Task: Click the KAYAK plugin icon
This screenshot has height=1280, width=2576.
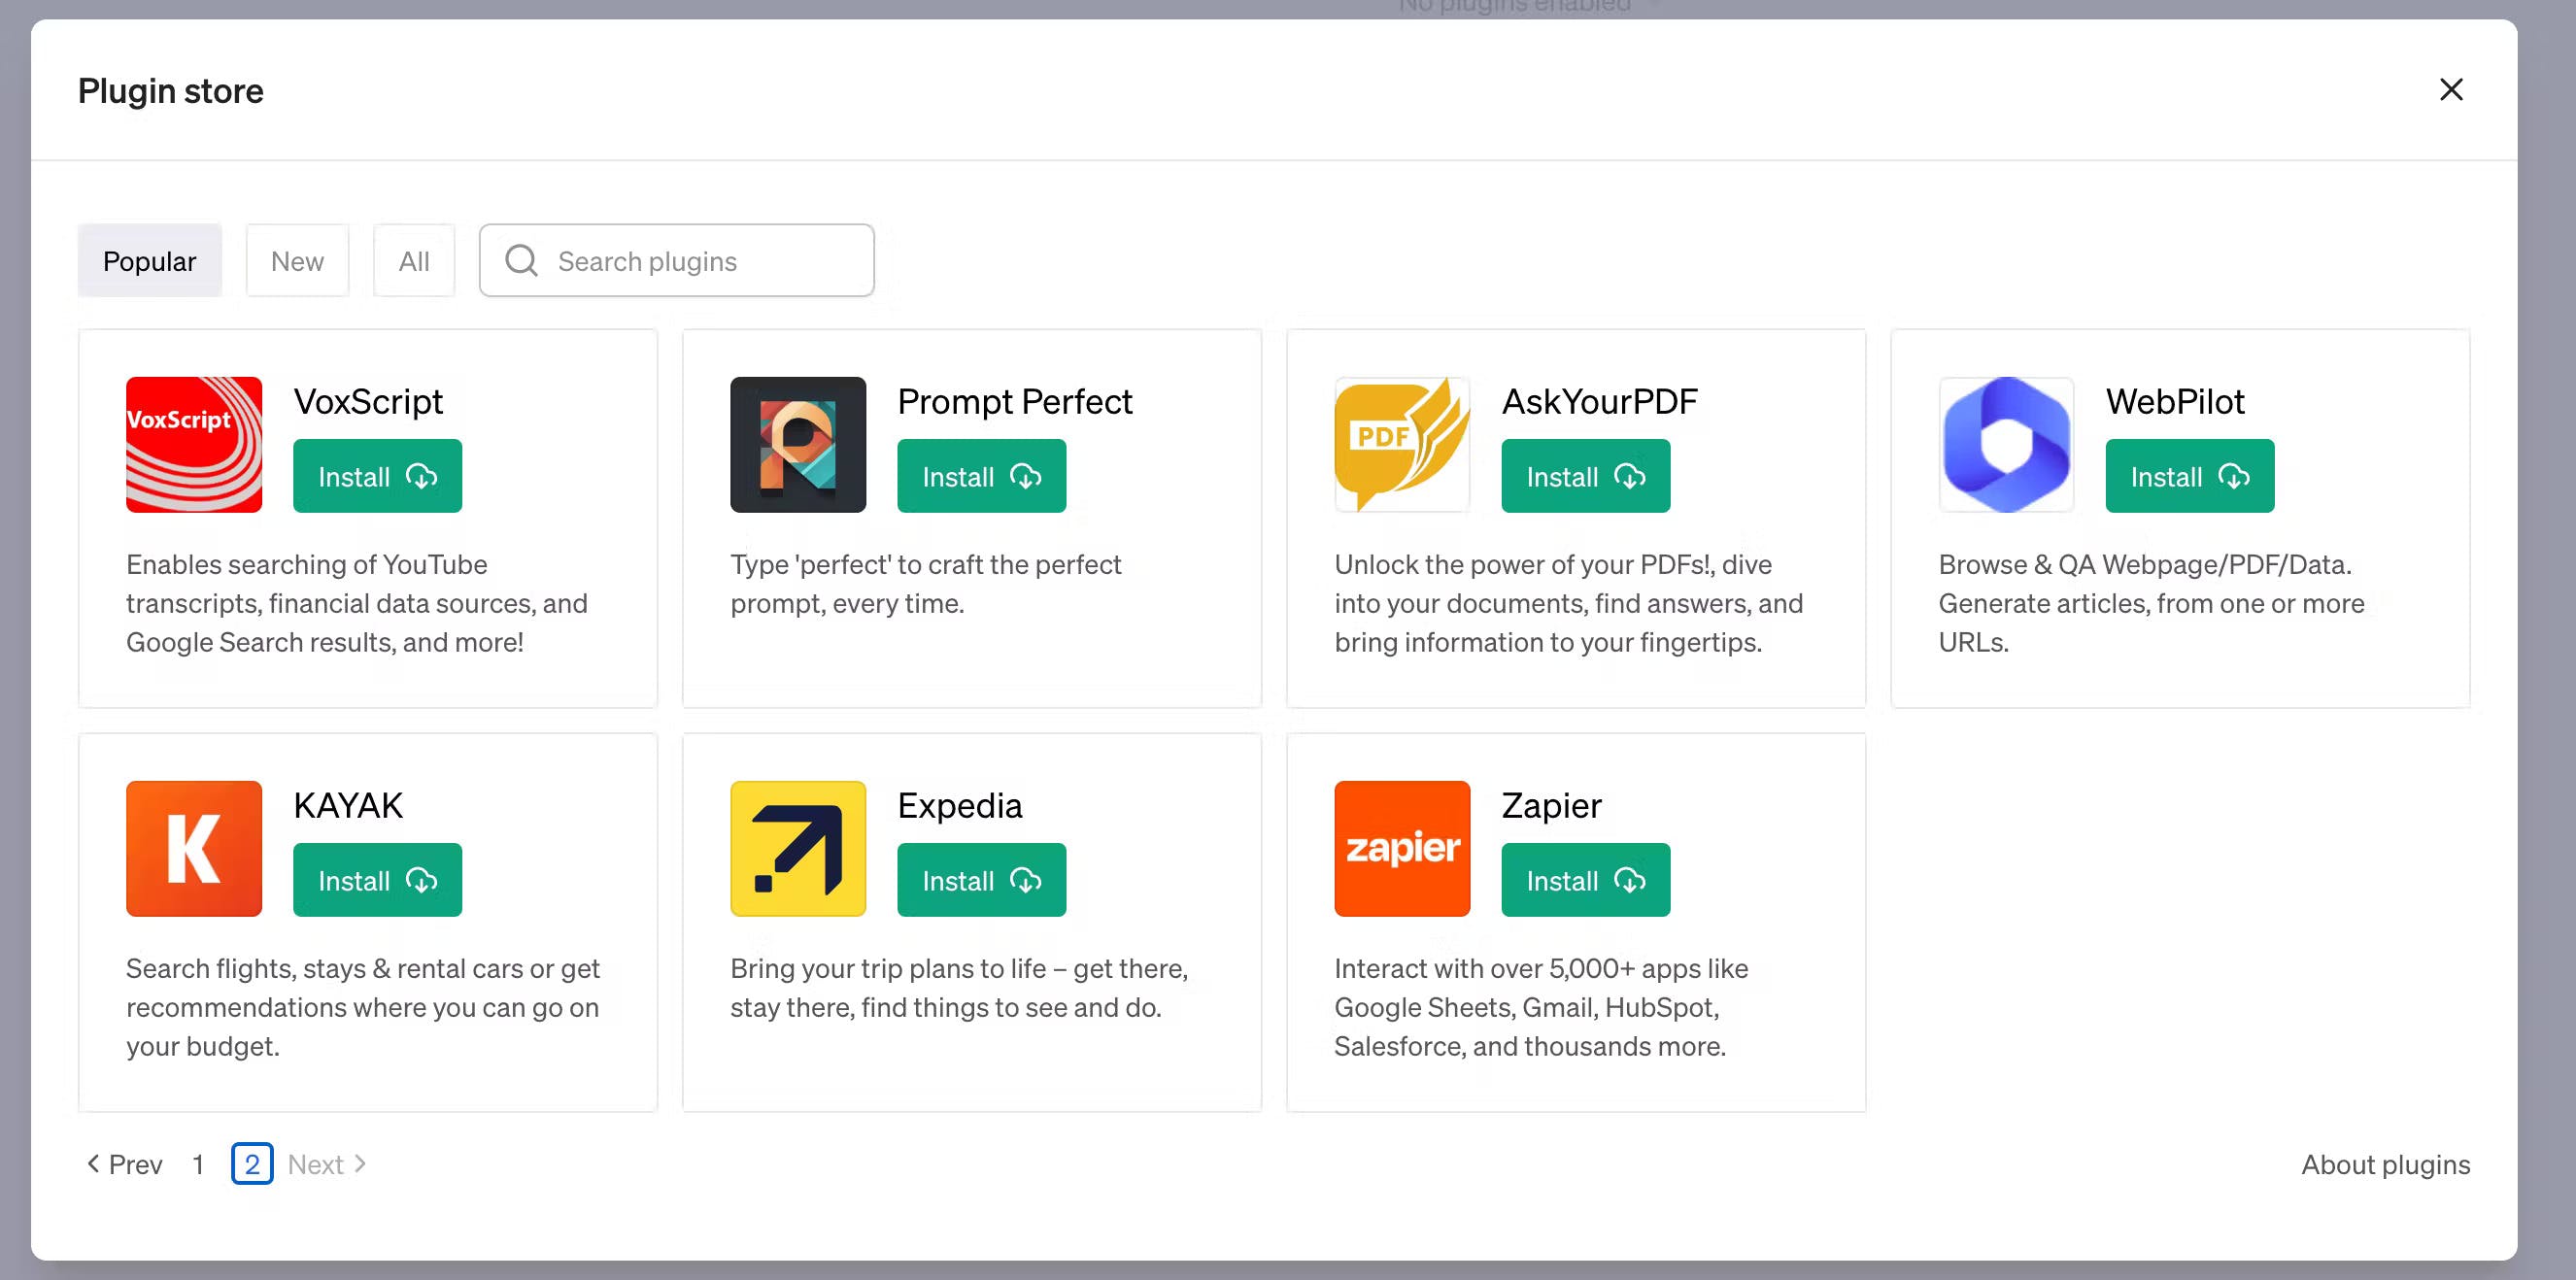Action: pos(194,848)
